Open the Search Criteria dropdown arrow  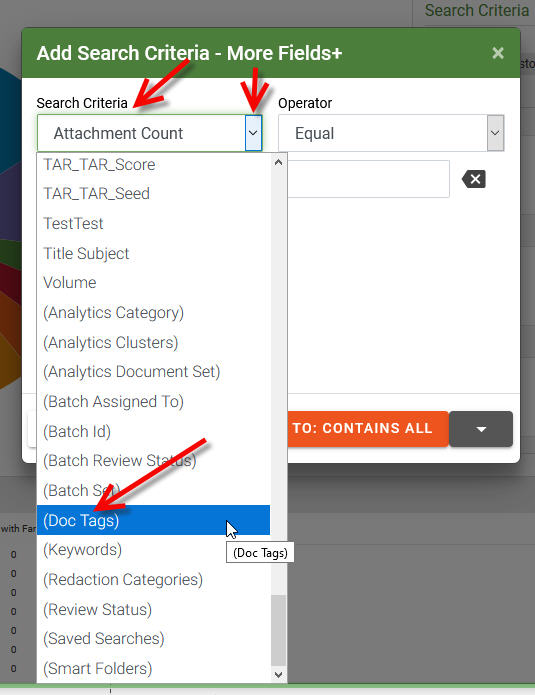click(253, 133)
